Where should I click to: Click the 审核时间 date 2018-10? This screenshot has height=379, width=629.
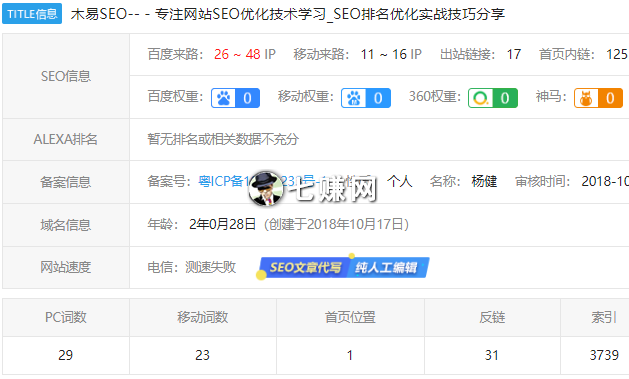pos(605,181)
